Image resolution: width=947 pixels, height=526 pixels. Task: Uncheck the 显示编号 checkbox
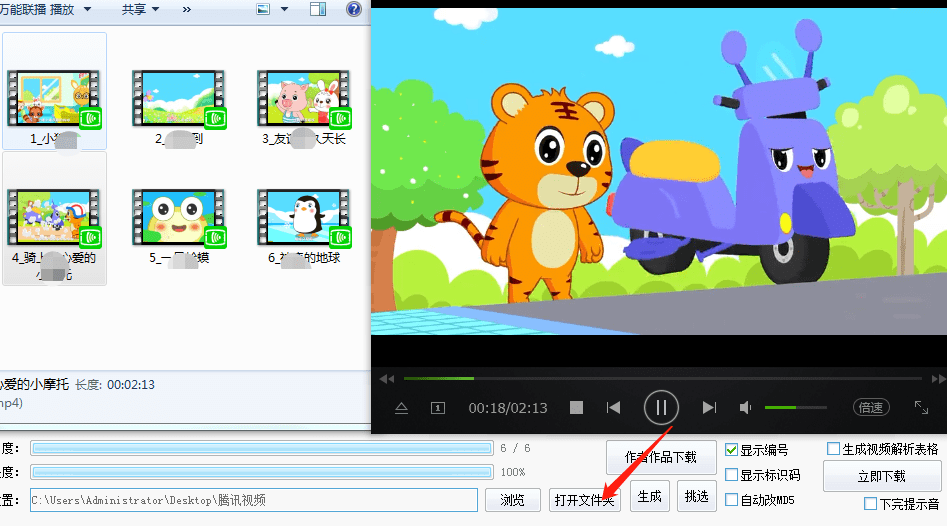tap(731, 450)
